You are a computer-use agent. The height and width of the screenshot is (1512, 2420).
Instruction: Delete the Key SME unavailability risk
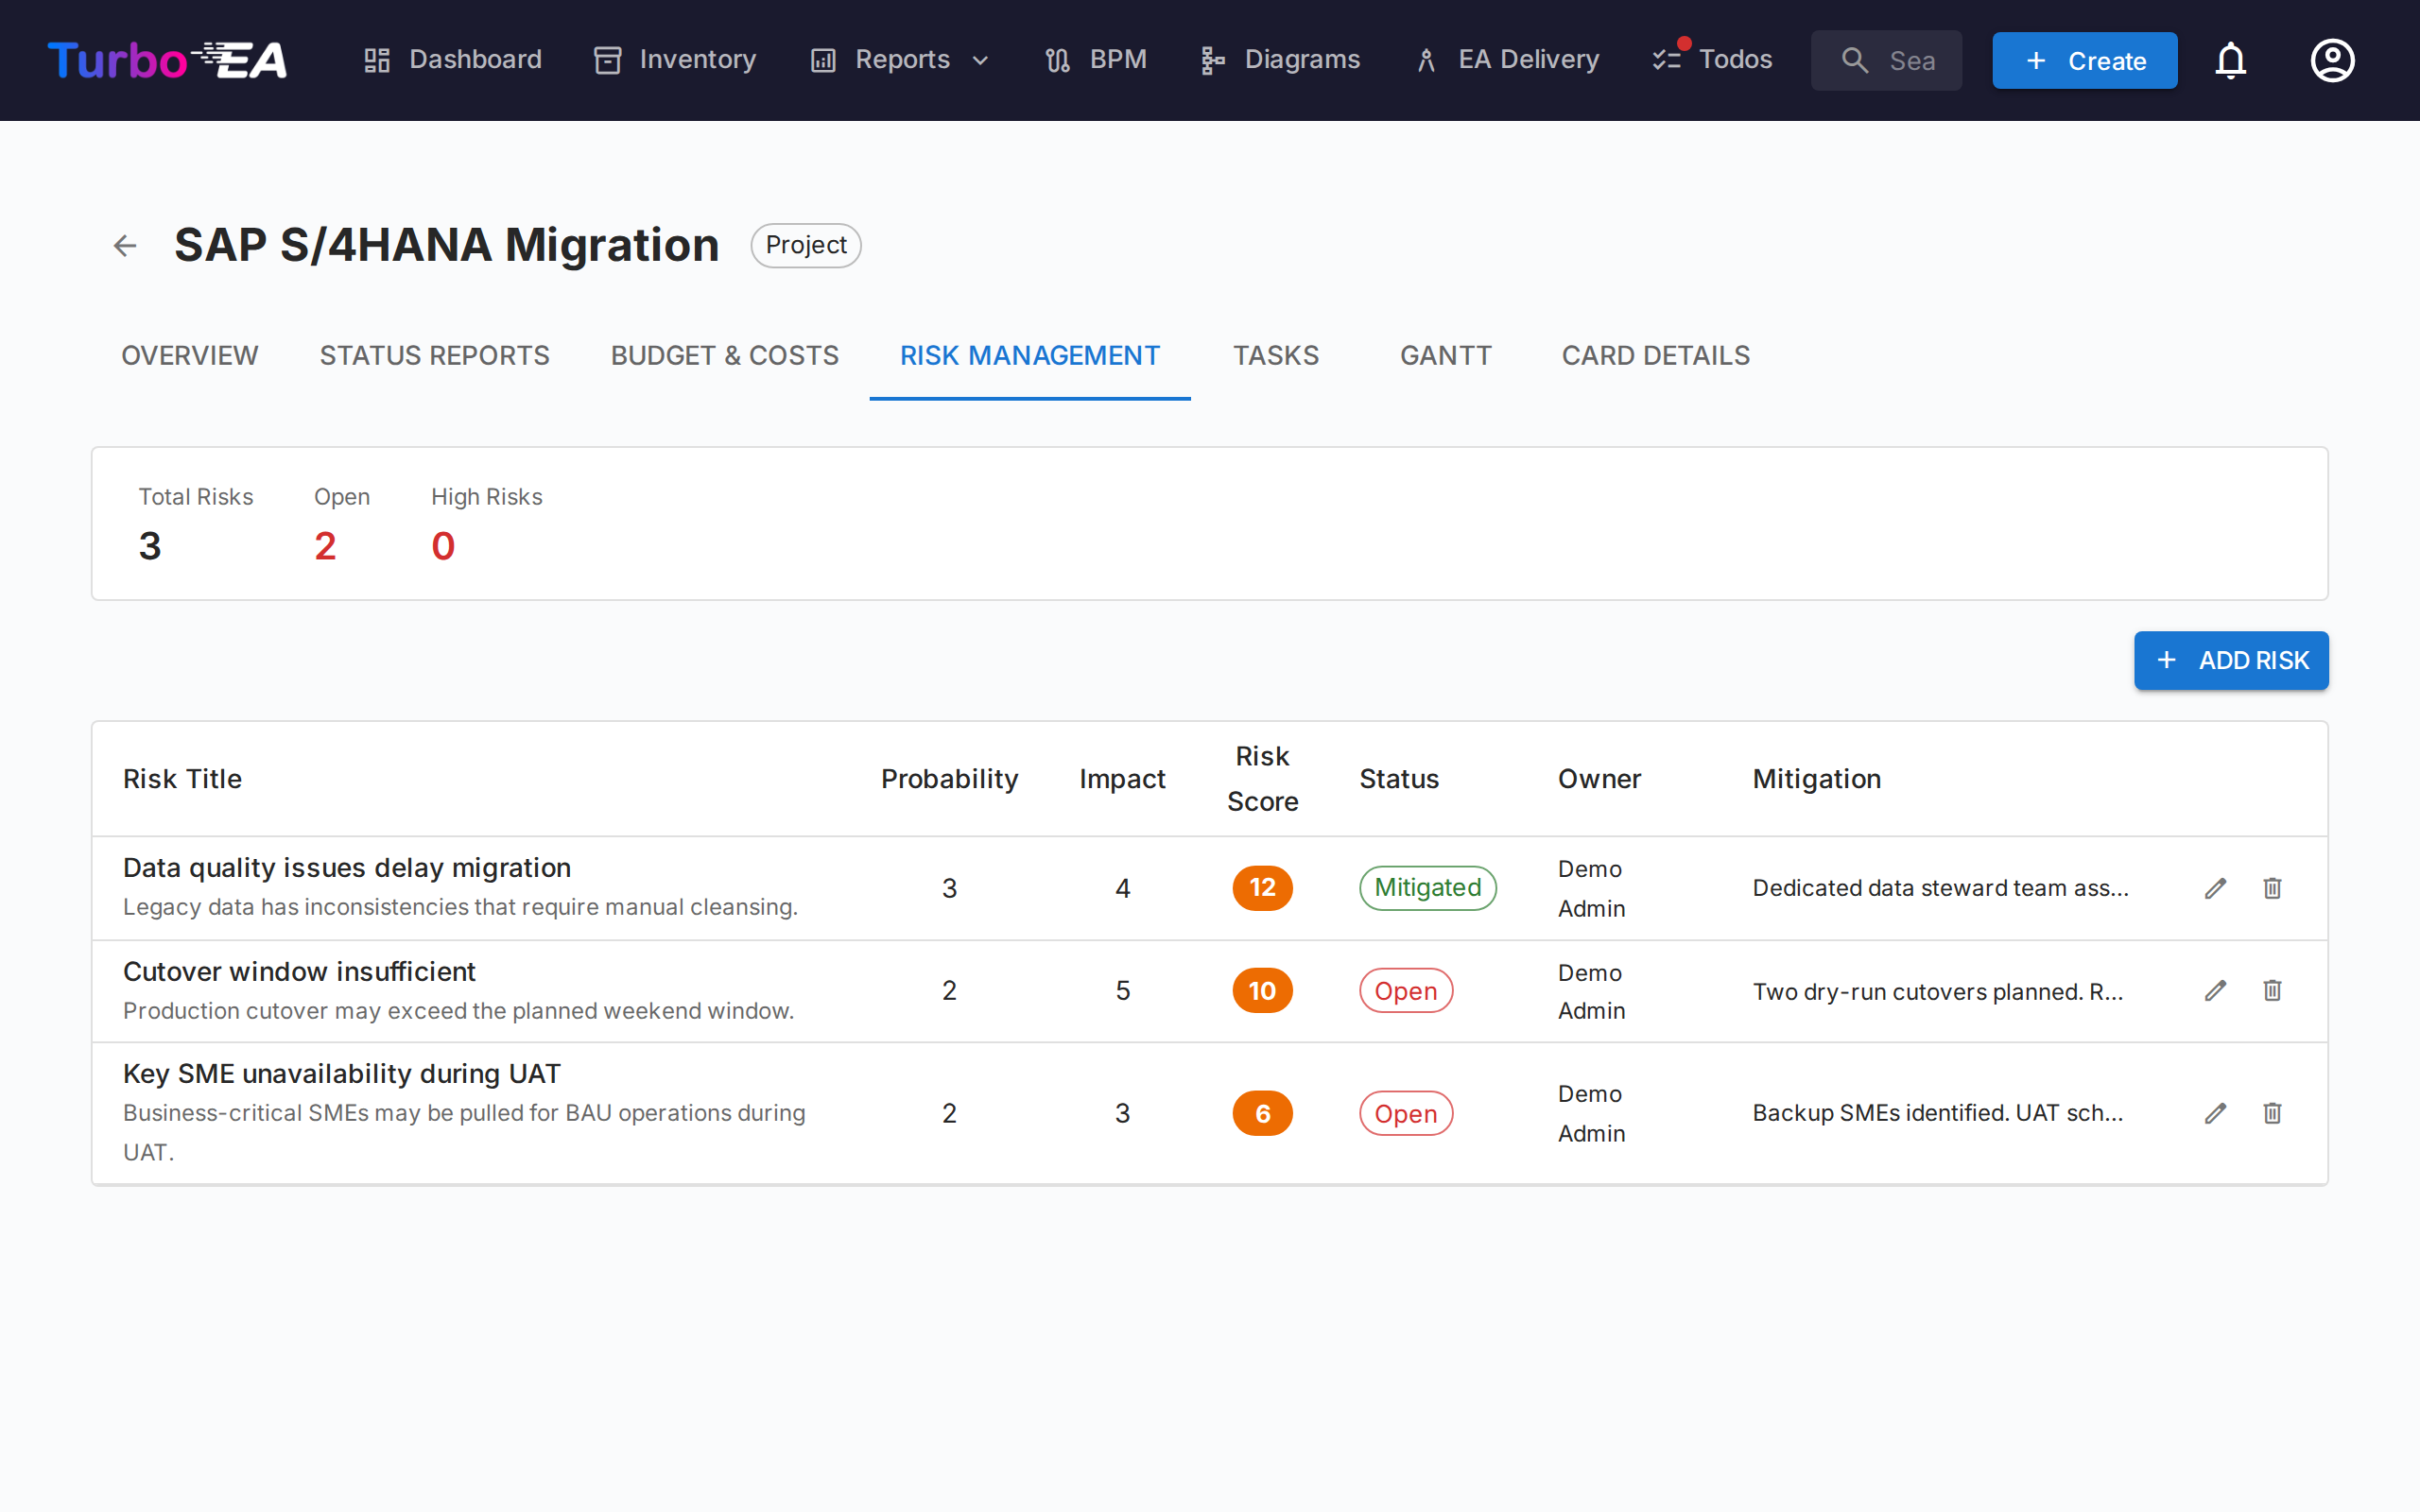(2272, 1113)
